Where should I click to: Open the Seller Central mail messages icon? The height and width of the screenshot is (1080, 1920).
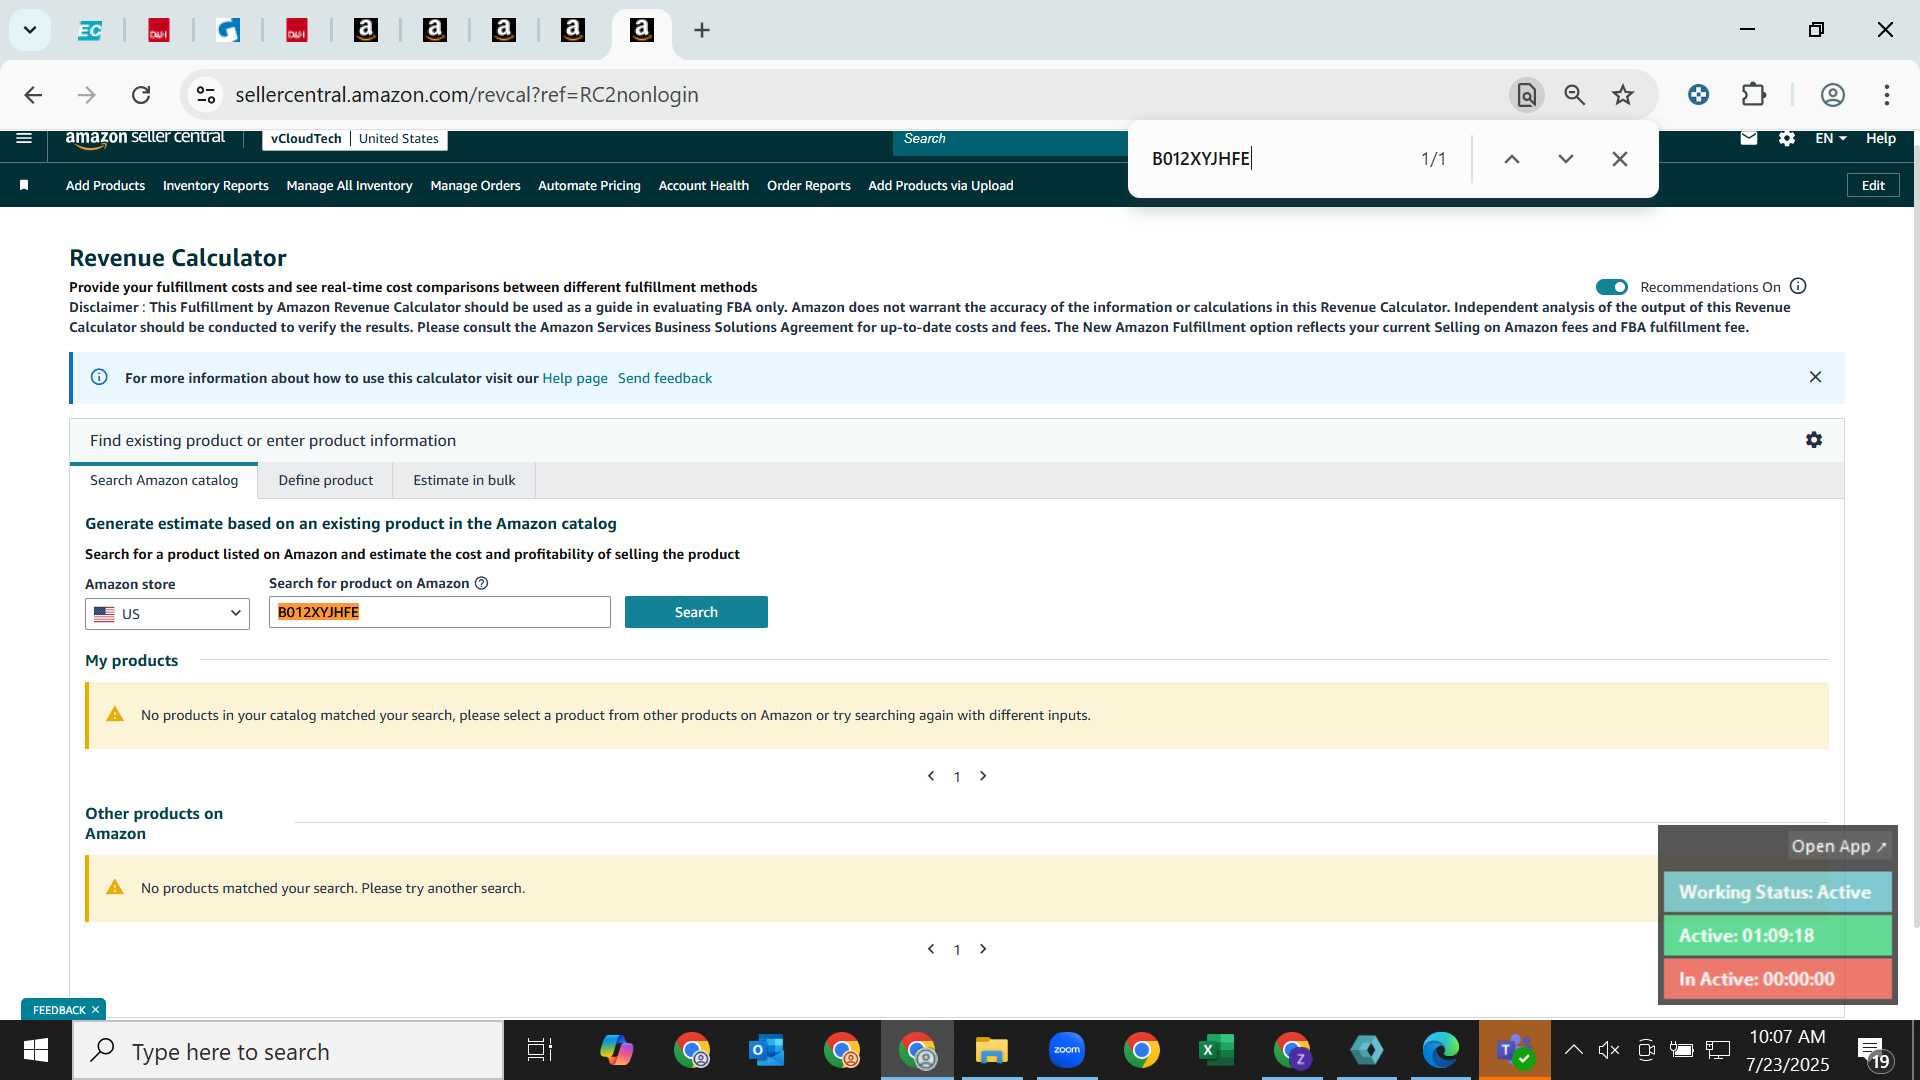click(x=1748, y=138)
